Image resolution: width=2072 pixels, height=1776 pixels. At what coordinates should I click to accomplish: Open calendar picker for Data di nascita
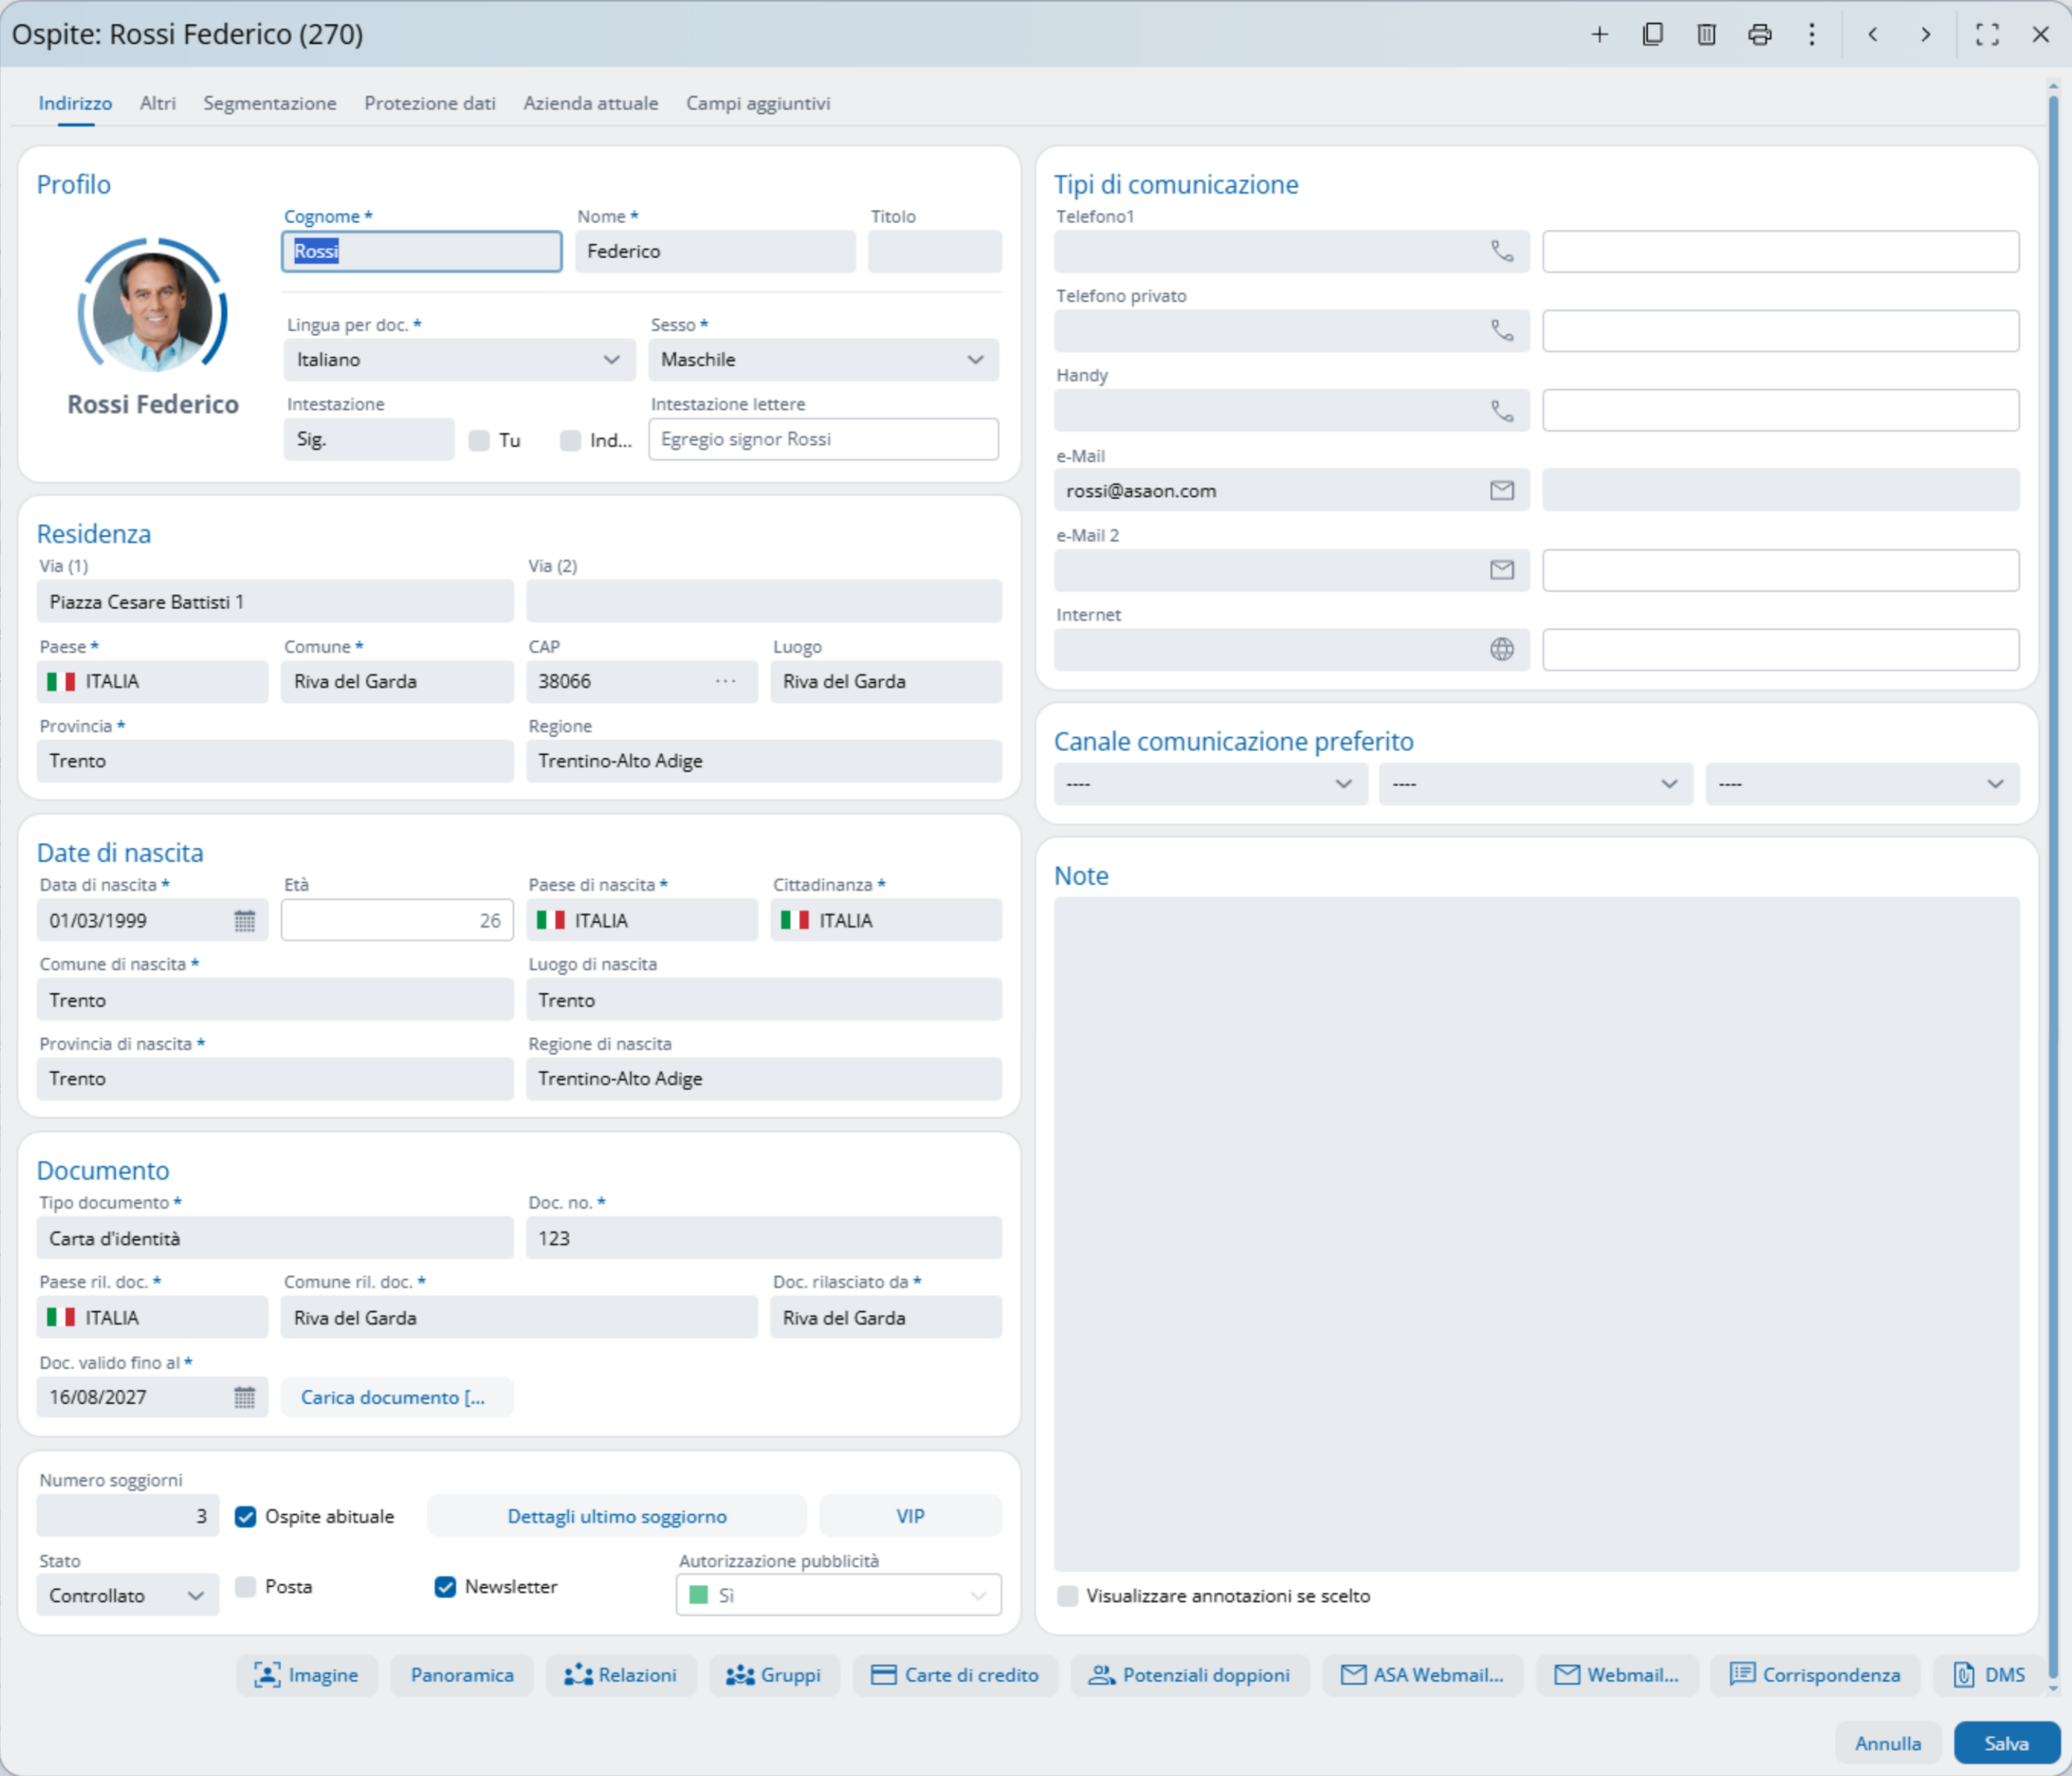tap(244, 920)
